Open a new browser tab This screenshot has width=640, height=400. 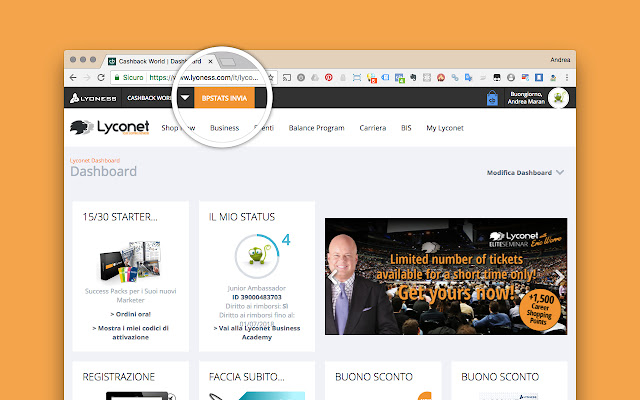pyautogui.click(x=227, y=62)
